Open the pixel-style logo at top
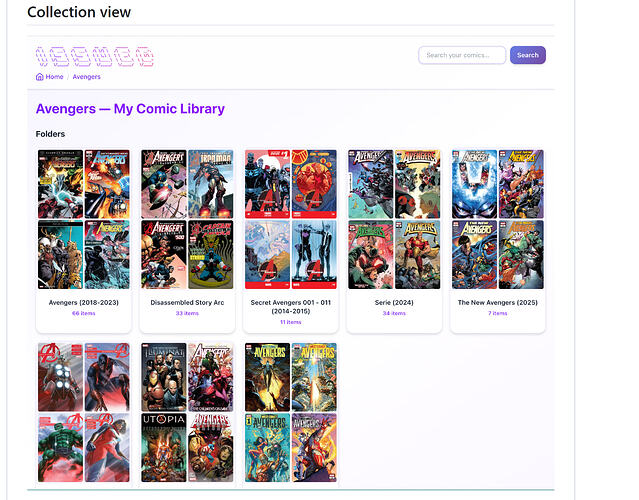Viewport: 639px width, 500px height. point(95,56)
